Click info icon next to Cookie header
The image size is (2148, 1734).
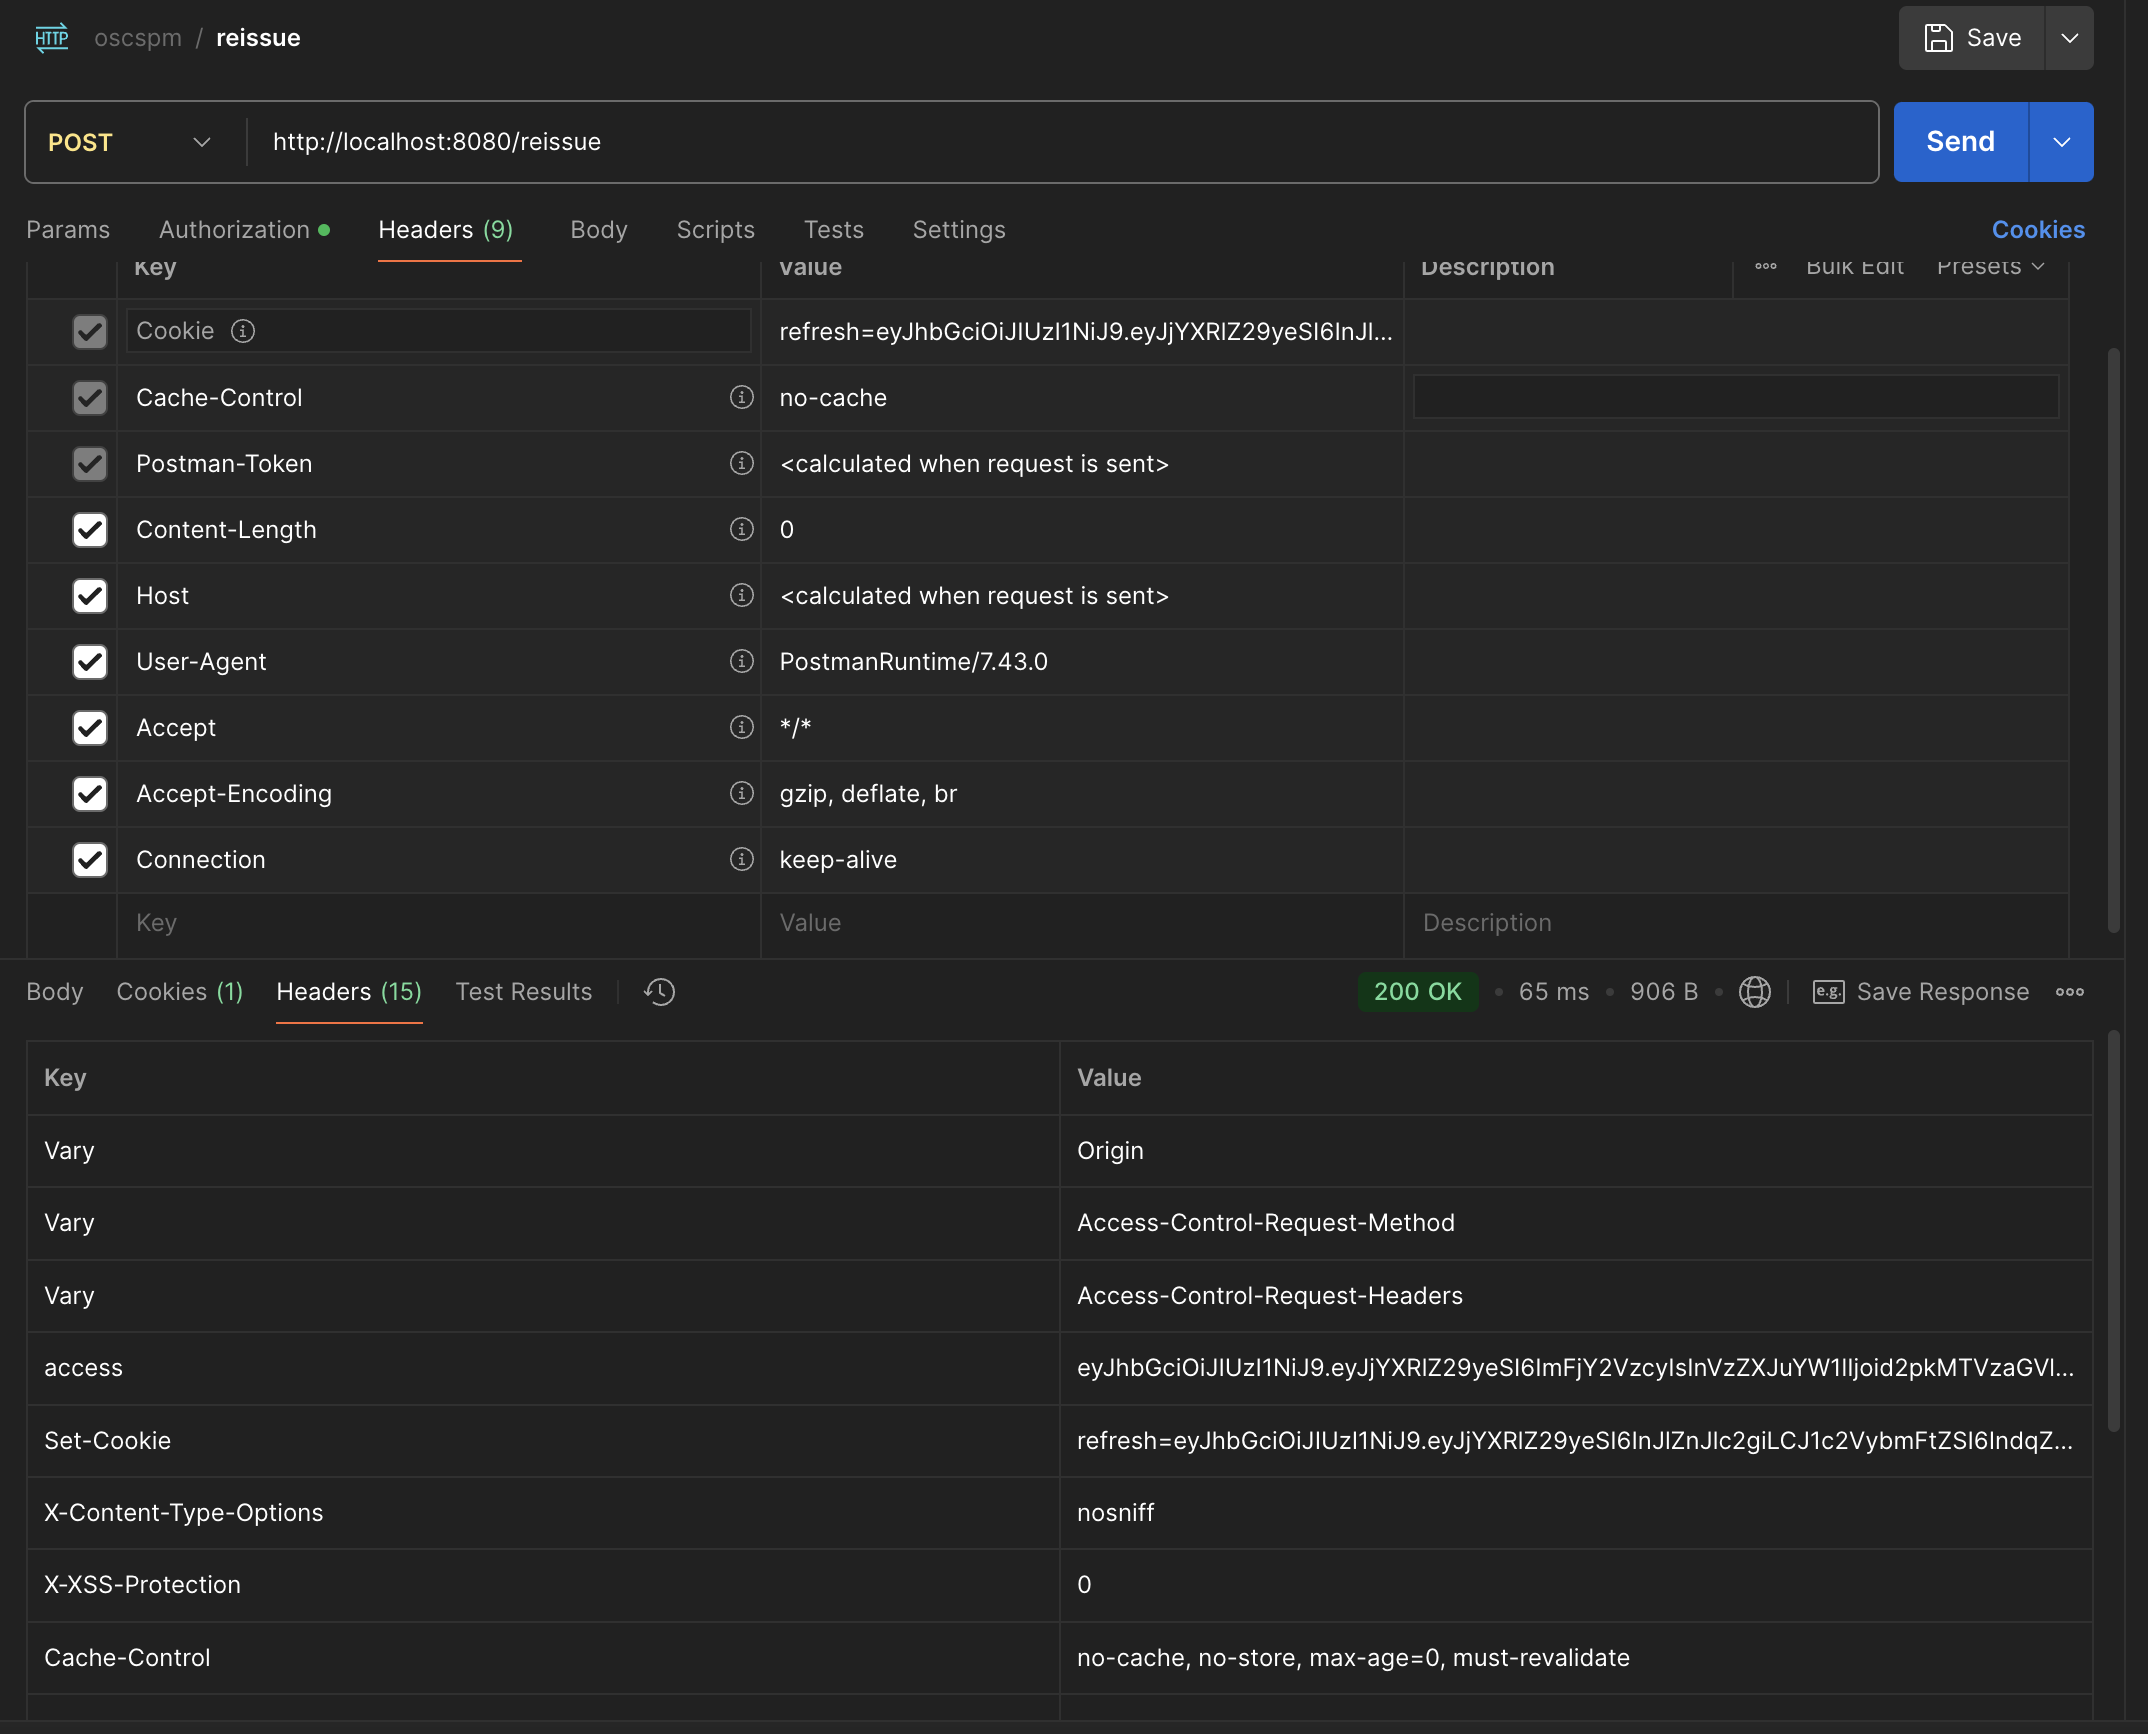[243, 331]
